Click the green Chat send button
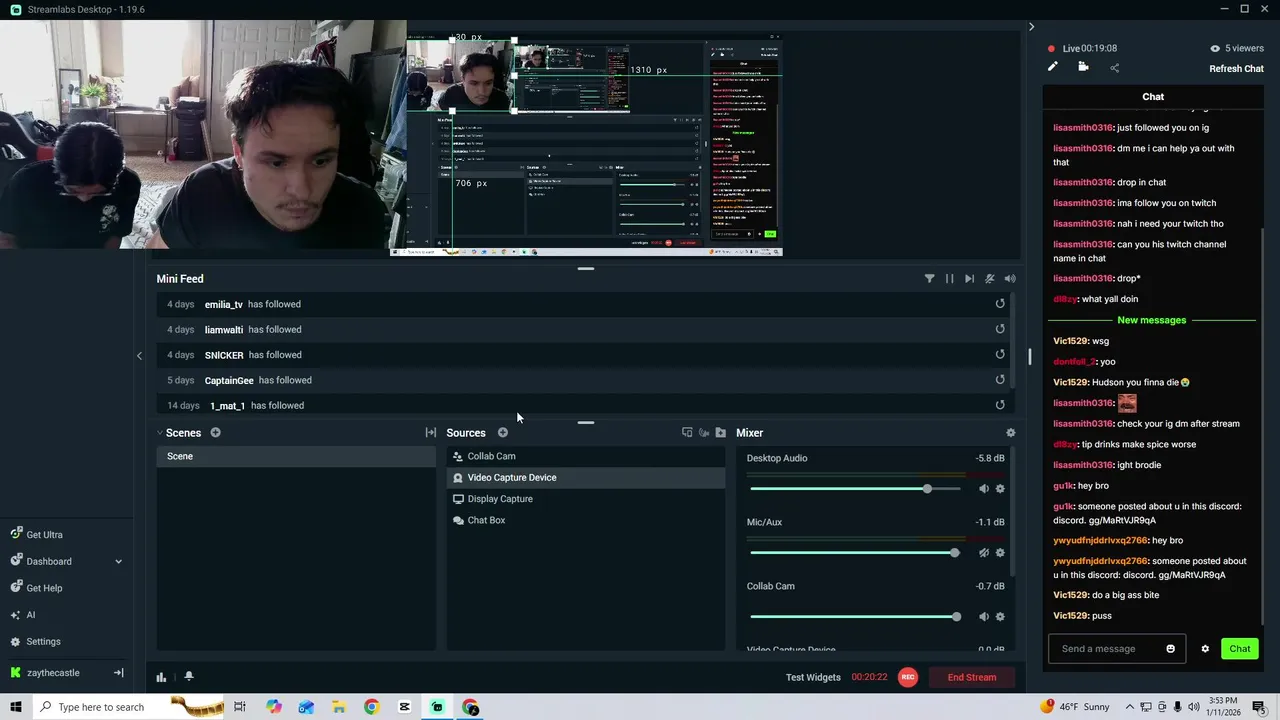The height and width of the screenshot is (720, 1280). pos(1240,649)
